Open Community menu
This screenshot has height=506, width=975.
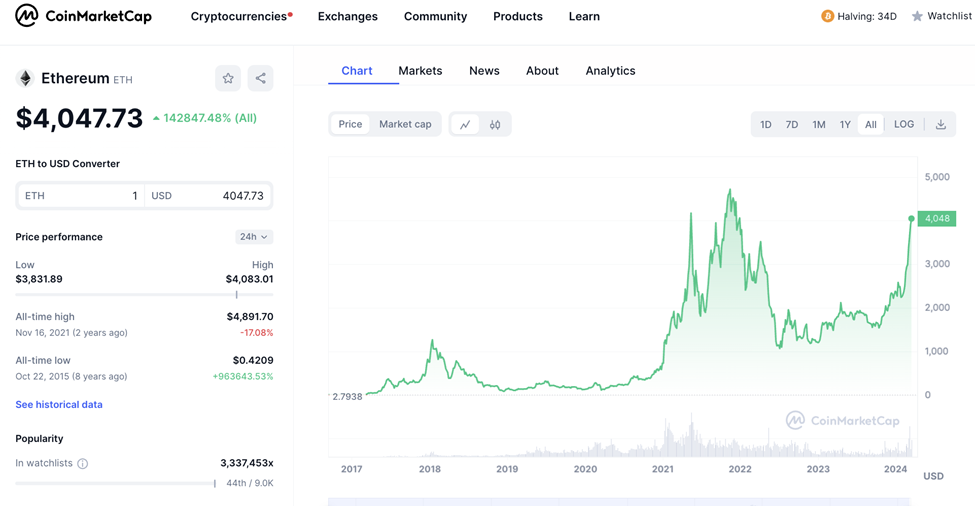coord(435,16)
